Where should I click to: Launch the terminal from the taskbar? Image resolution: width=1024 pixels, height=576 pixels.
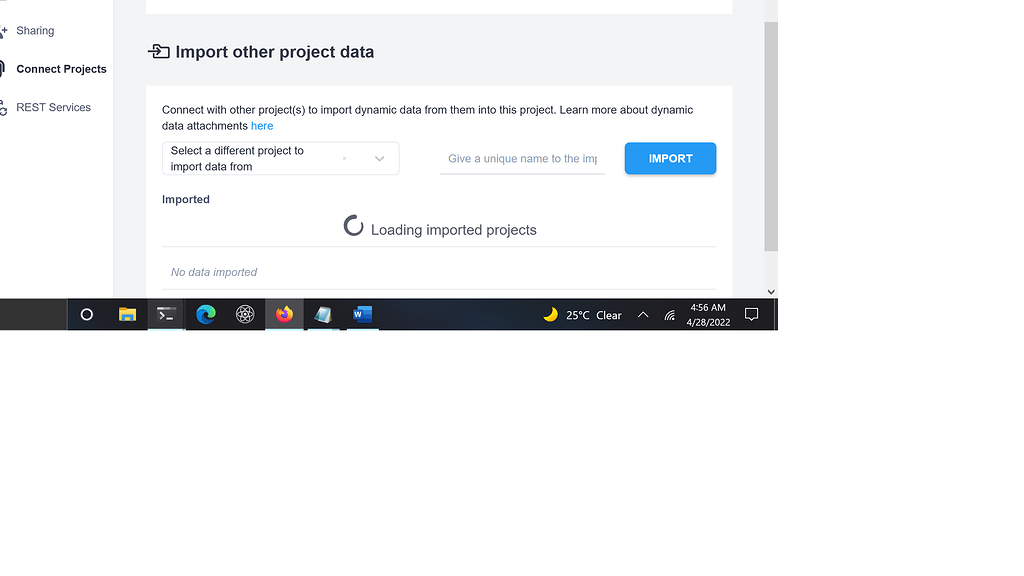[166, 314]
